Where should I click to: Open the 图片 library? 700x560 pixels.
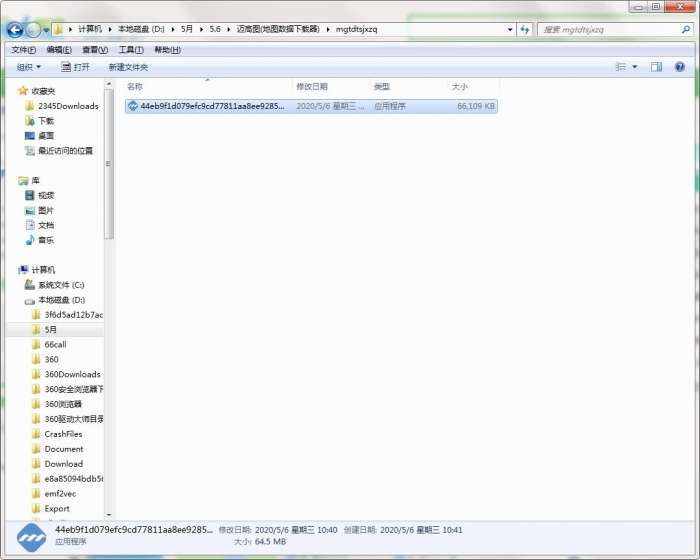click(46, 210)
